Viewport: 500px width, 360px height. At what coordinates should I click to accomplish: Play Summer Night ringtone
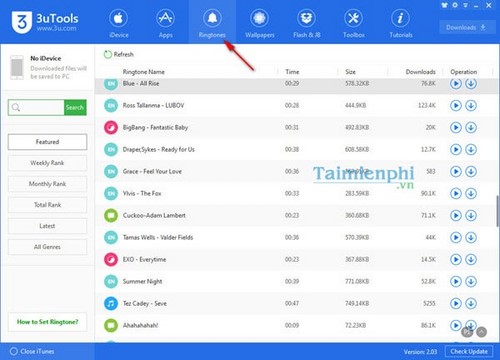click(456, 282)
